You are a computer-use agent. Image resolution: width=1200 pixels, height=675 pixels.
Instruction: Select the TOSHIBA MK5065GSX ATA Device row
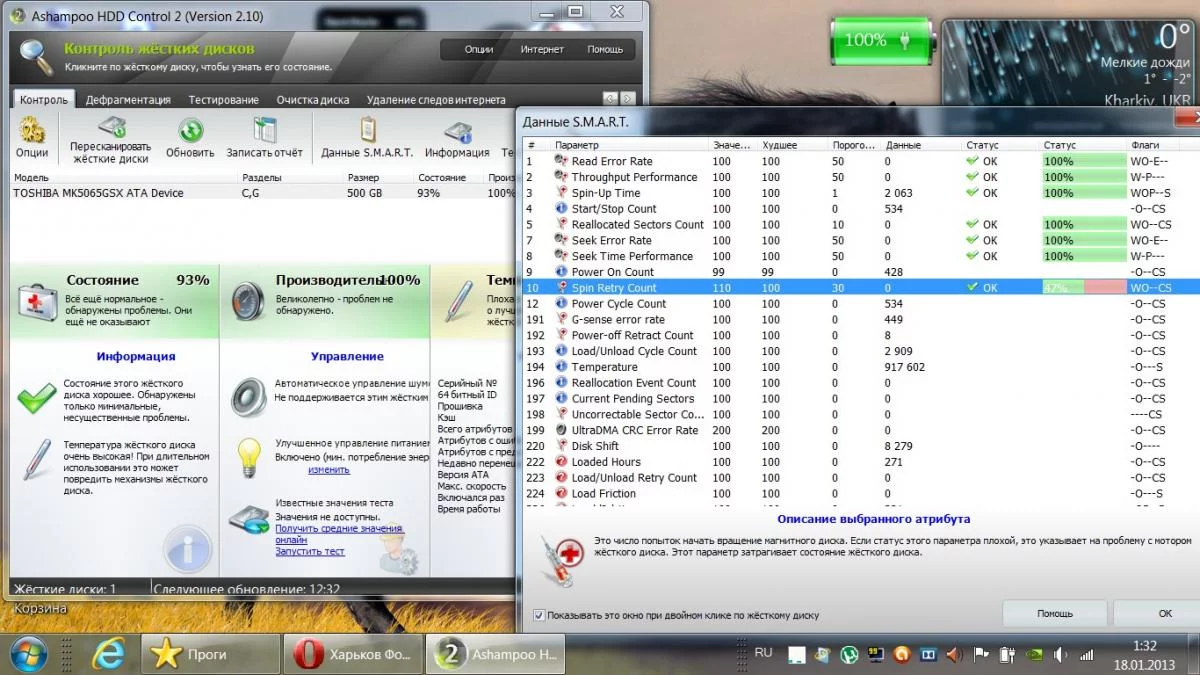pyautogui.click(x=263, y=193)
